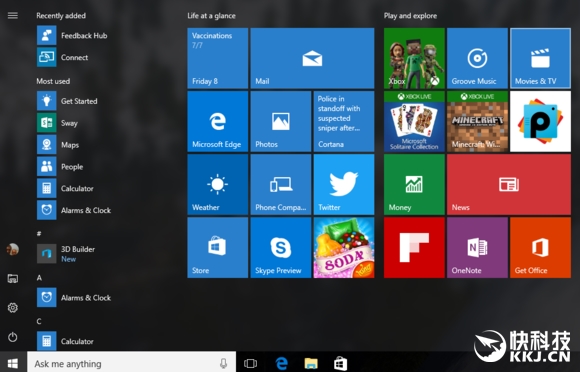Screen dimensions: 580x372
Task: Open the Weather tile
Action: click(218, 185)
